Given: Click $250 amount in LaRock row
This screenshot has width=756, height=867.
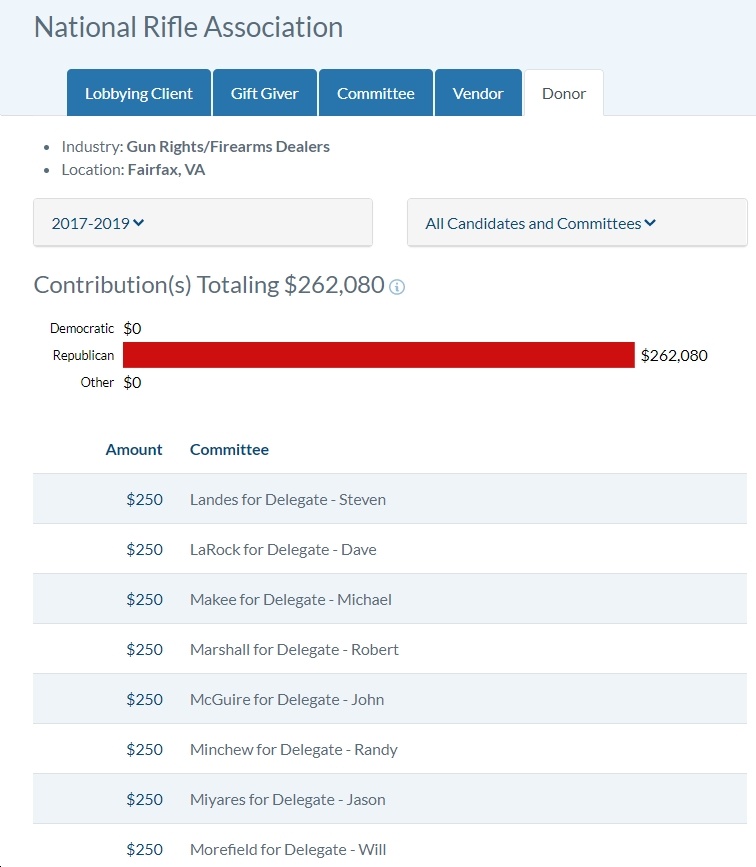Looking at the screenshot, I should click(x=145, y=550).
